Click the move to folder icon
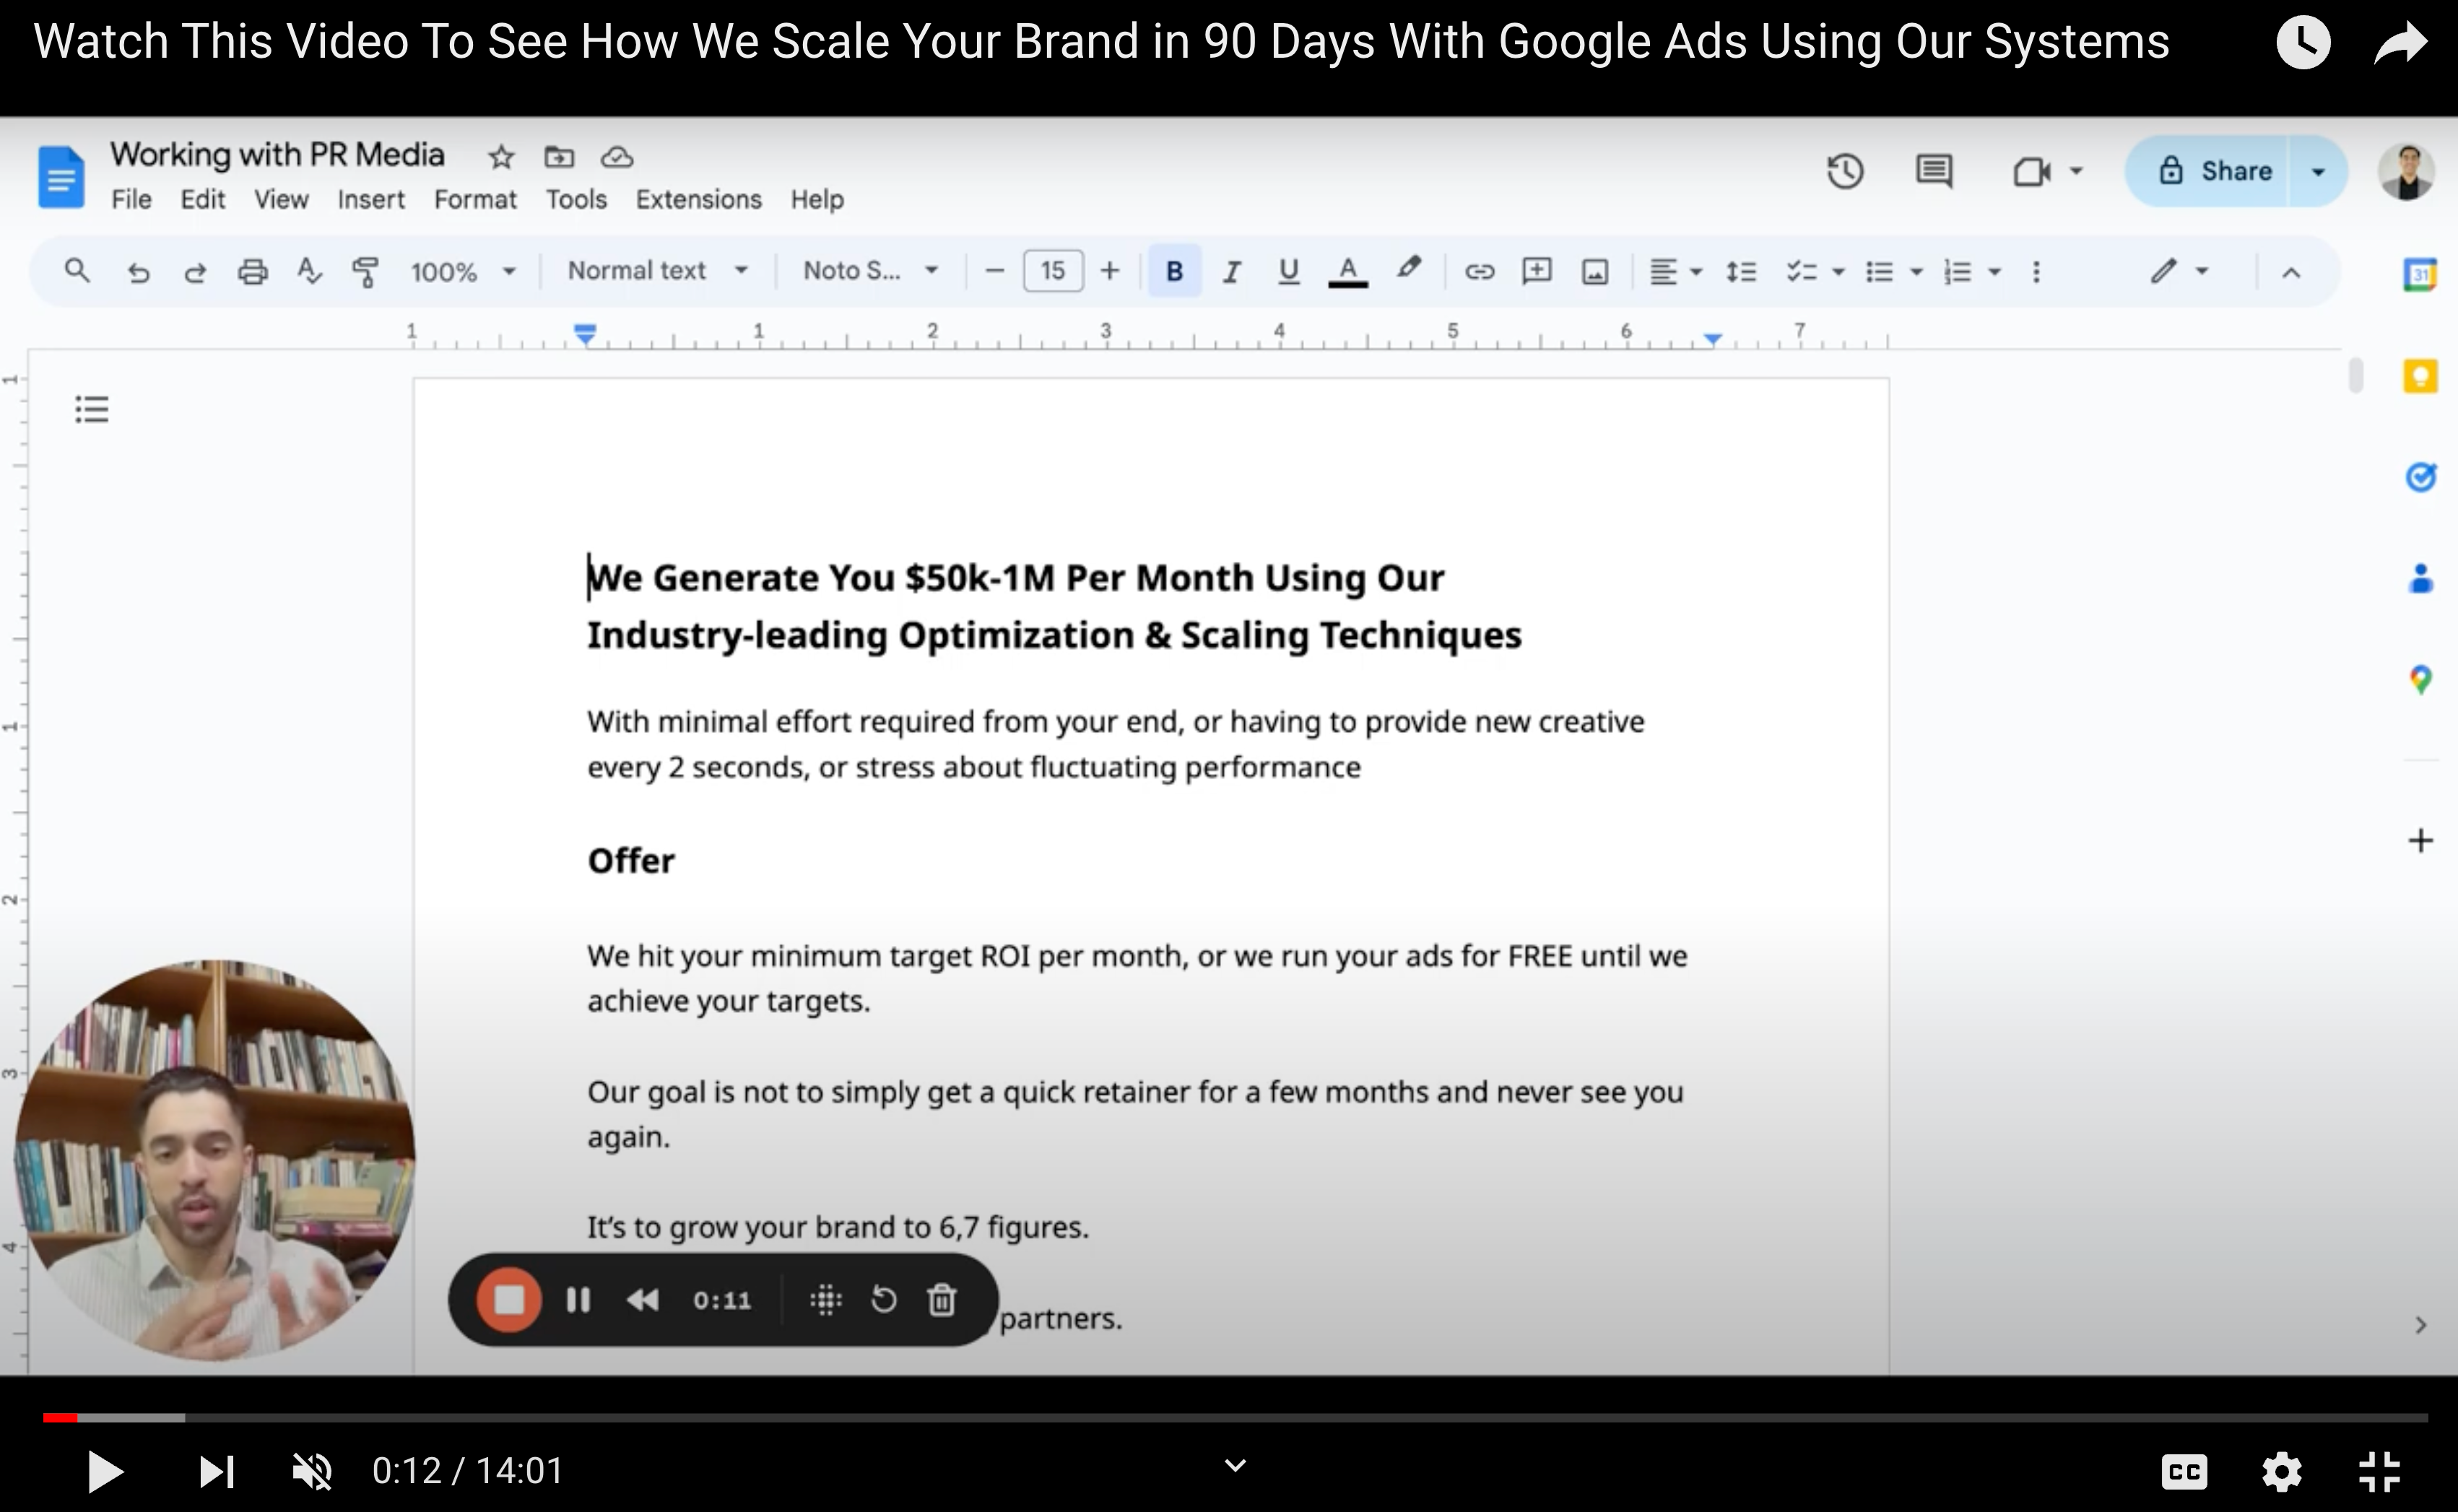Viewport: 2458px width, 1512px height. point(559,157)
